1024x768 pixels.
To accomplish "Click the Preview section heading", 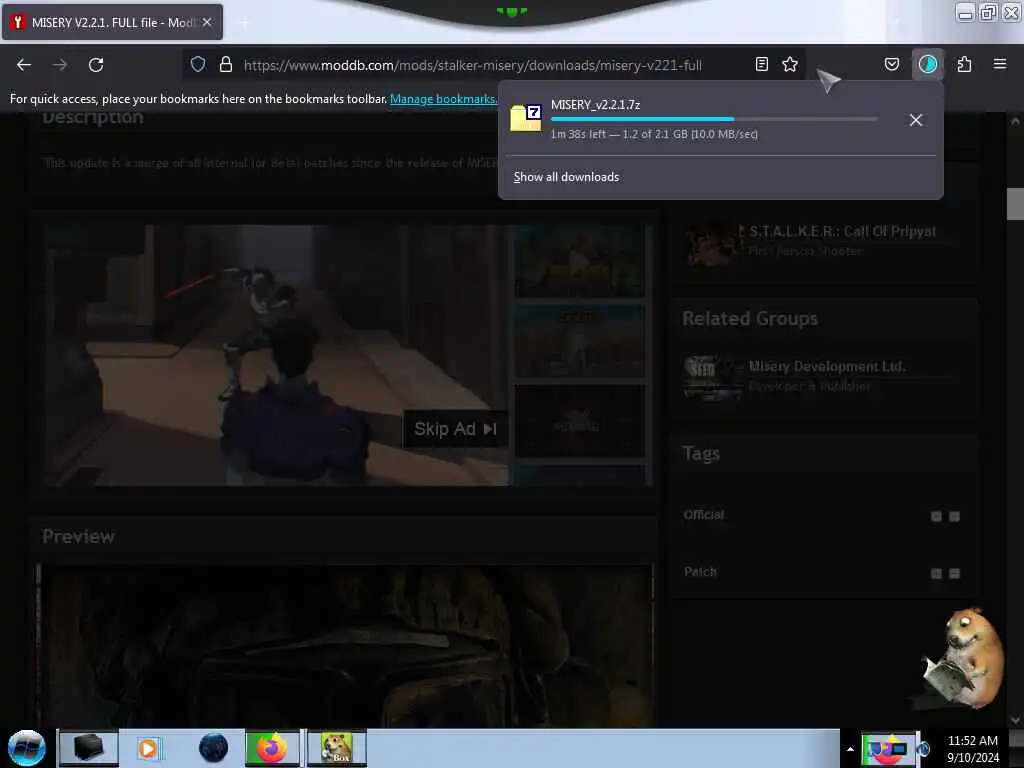I will tap(78, 536).
